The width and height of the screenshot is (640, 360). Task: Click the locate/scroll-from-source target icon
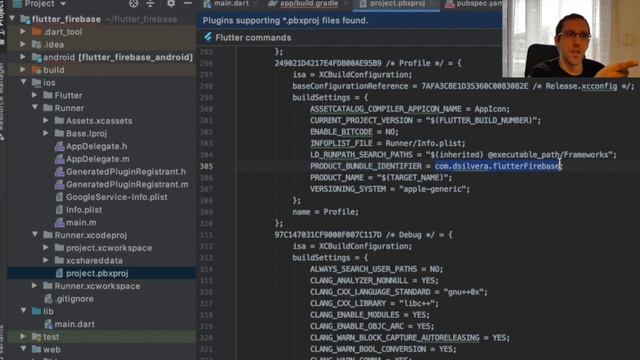click(133, 4)
